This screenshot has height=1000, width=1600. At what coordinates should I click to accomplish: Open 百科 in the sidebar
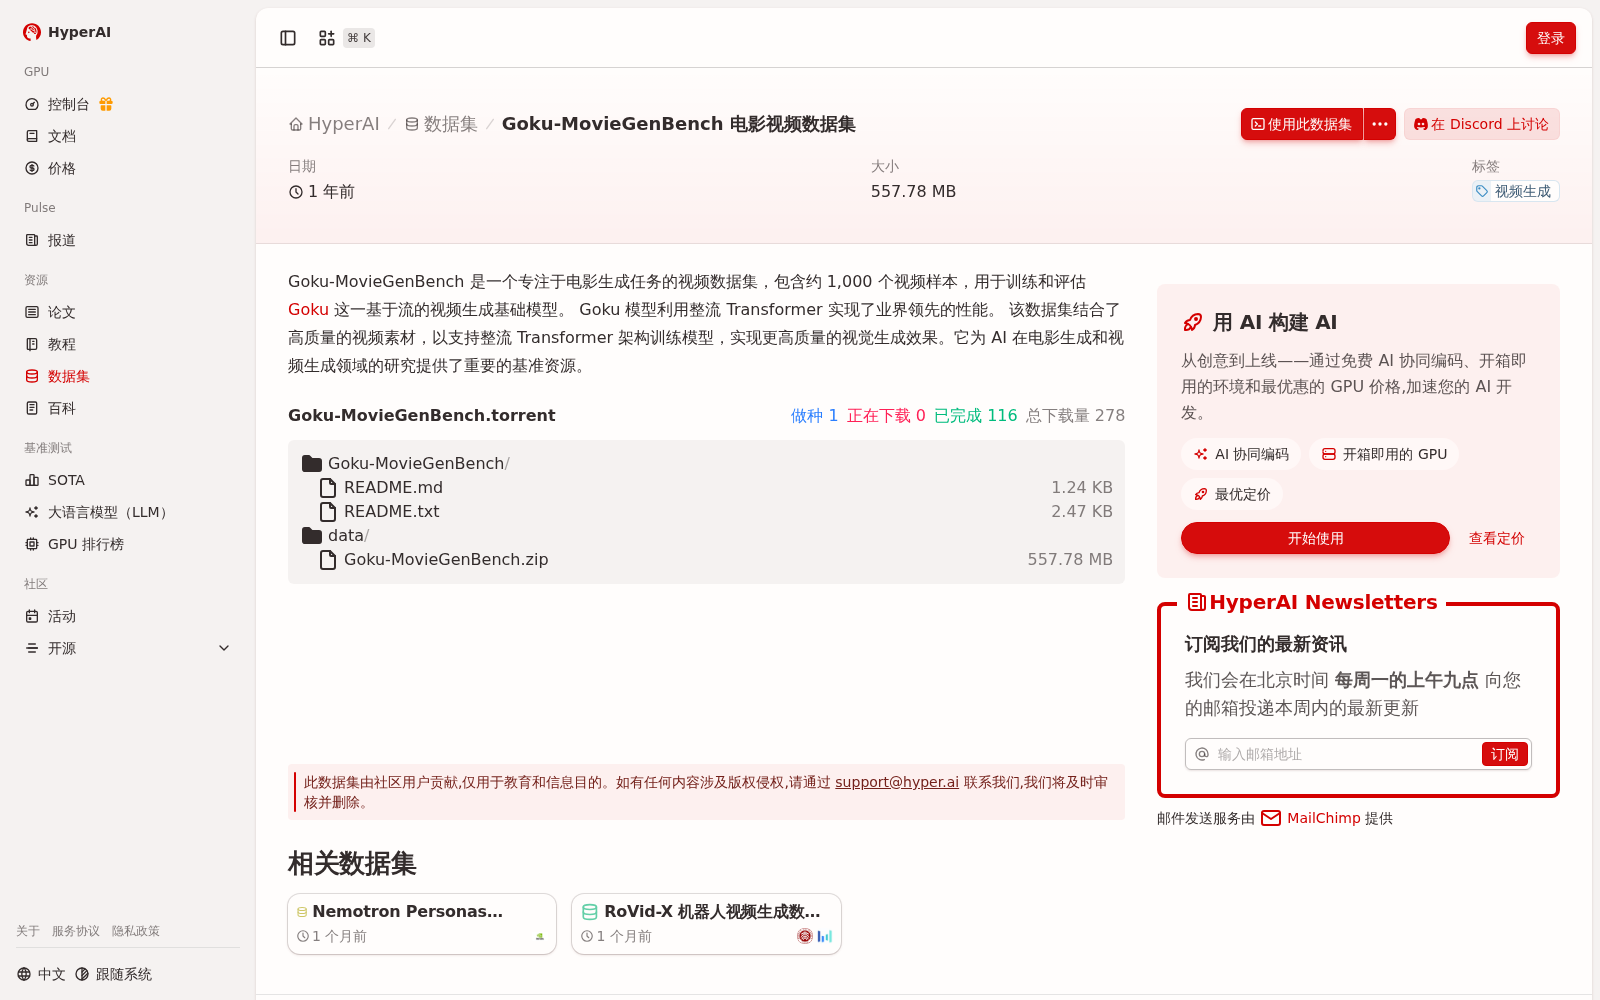128,408
